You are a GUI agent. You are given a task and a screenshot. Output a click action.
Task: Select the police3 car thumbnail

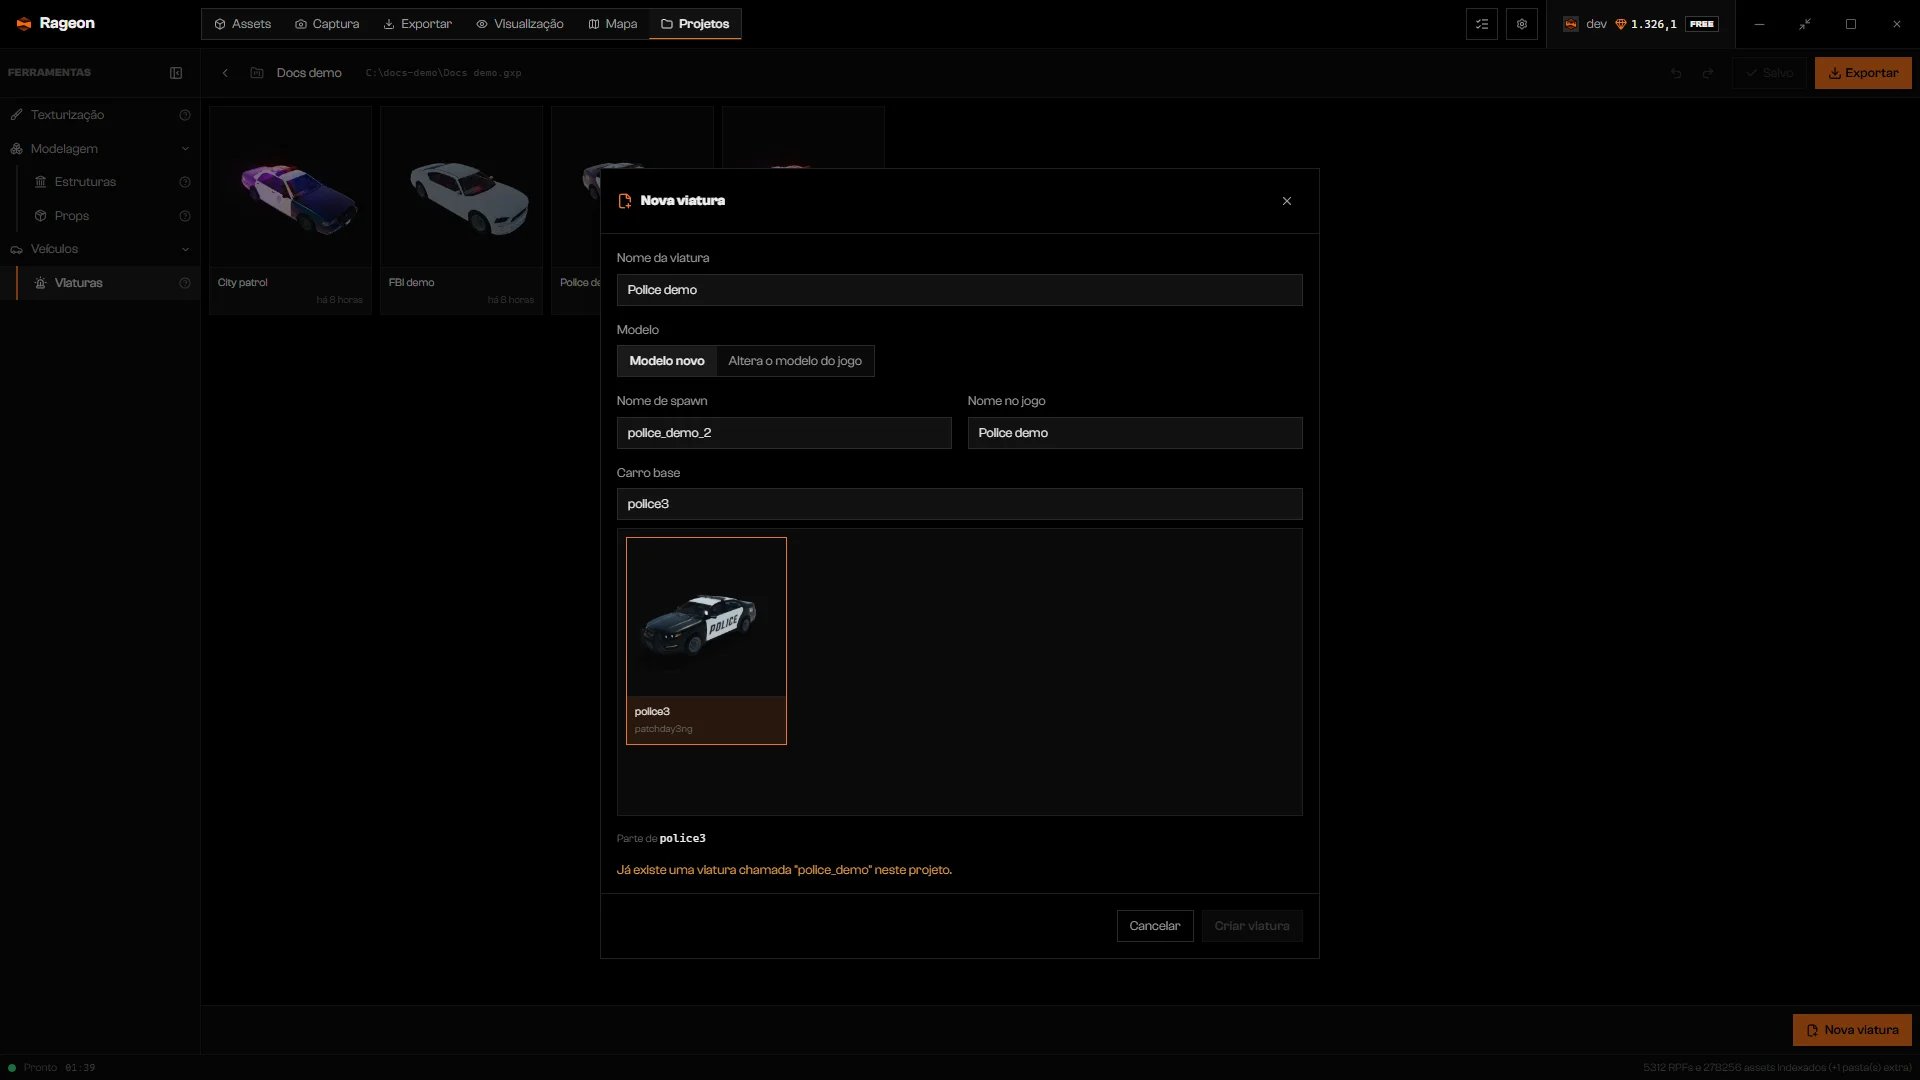point(706,641)
